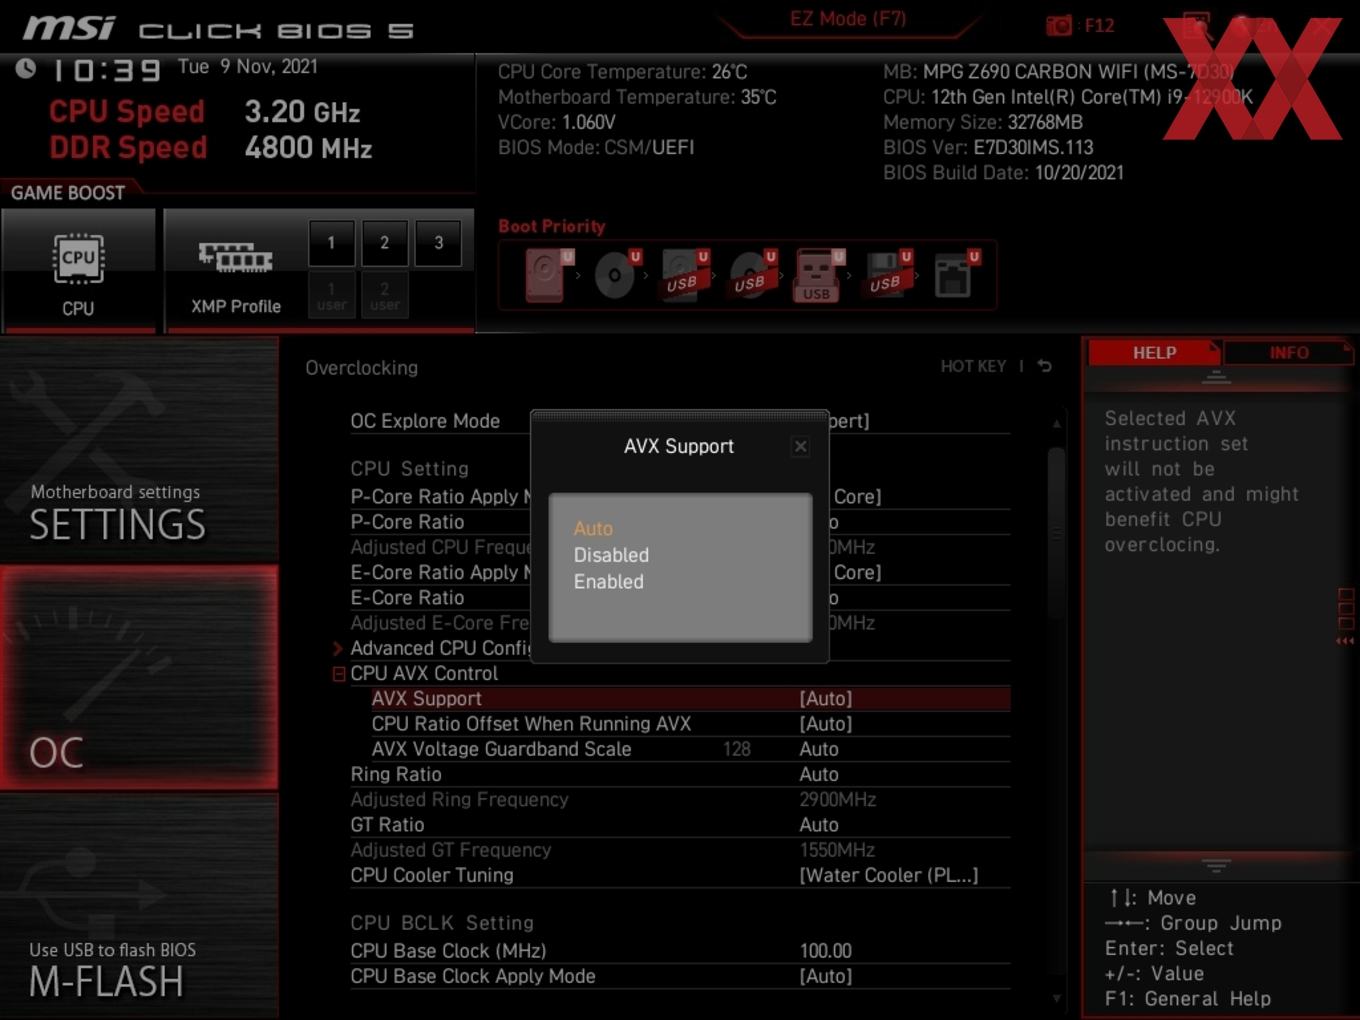Open the M-FLASH section

coord(139,907)
